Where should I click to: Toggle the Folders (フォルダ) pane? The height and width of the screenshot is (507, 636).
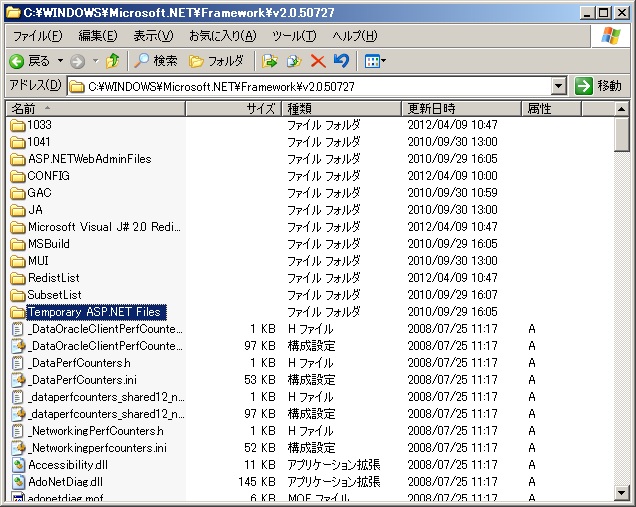216,61
